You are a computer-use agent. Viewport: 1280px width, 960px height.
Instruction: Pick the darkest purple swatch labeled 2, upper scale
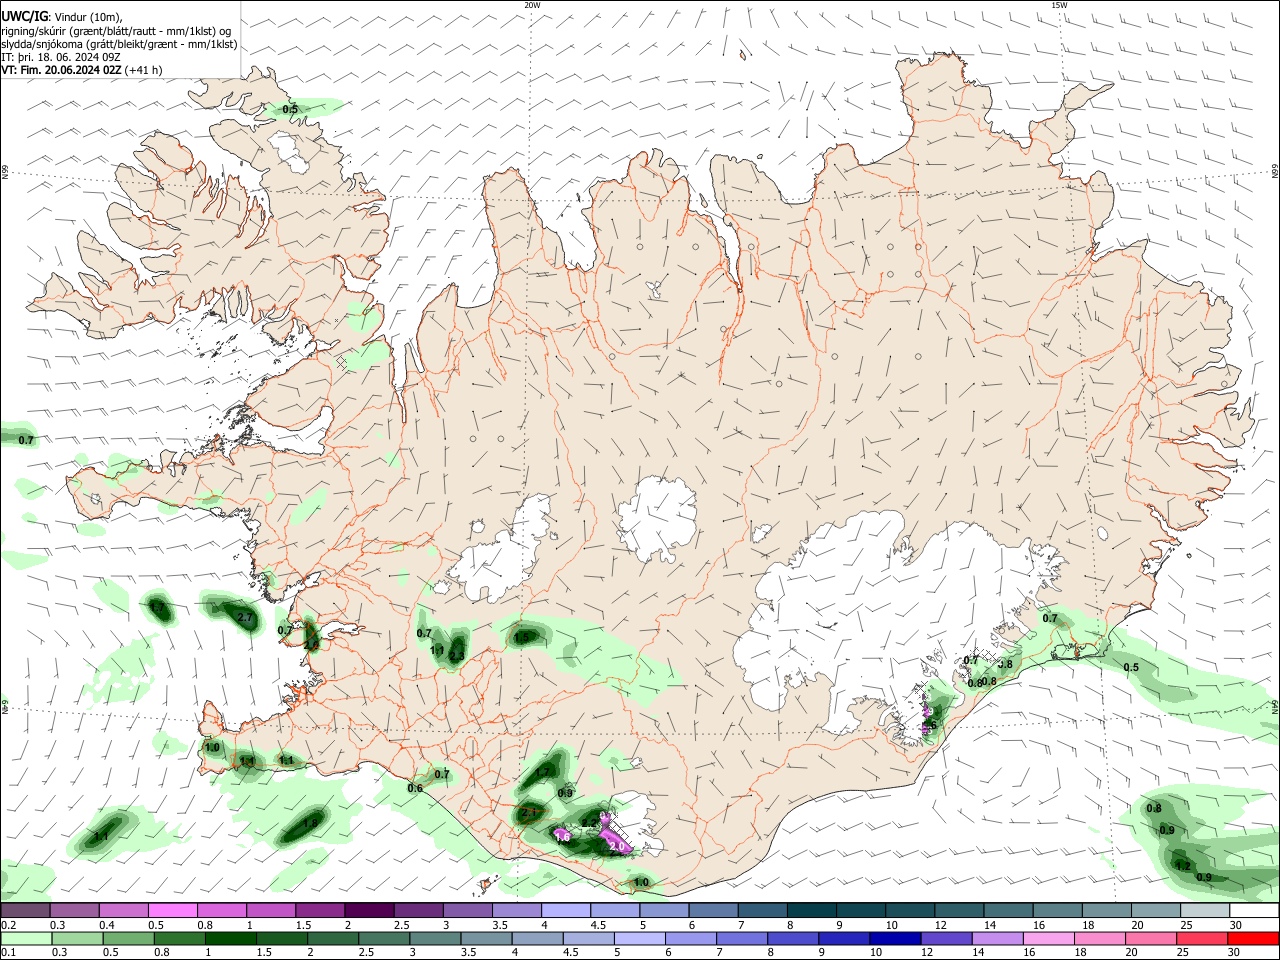pyautogui.click(x=369, y=910)
